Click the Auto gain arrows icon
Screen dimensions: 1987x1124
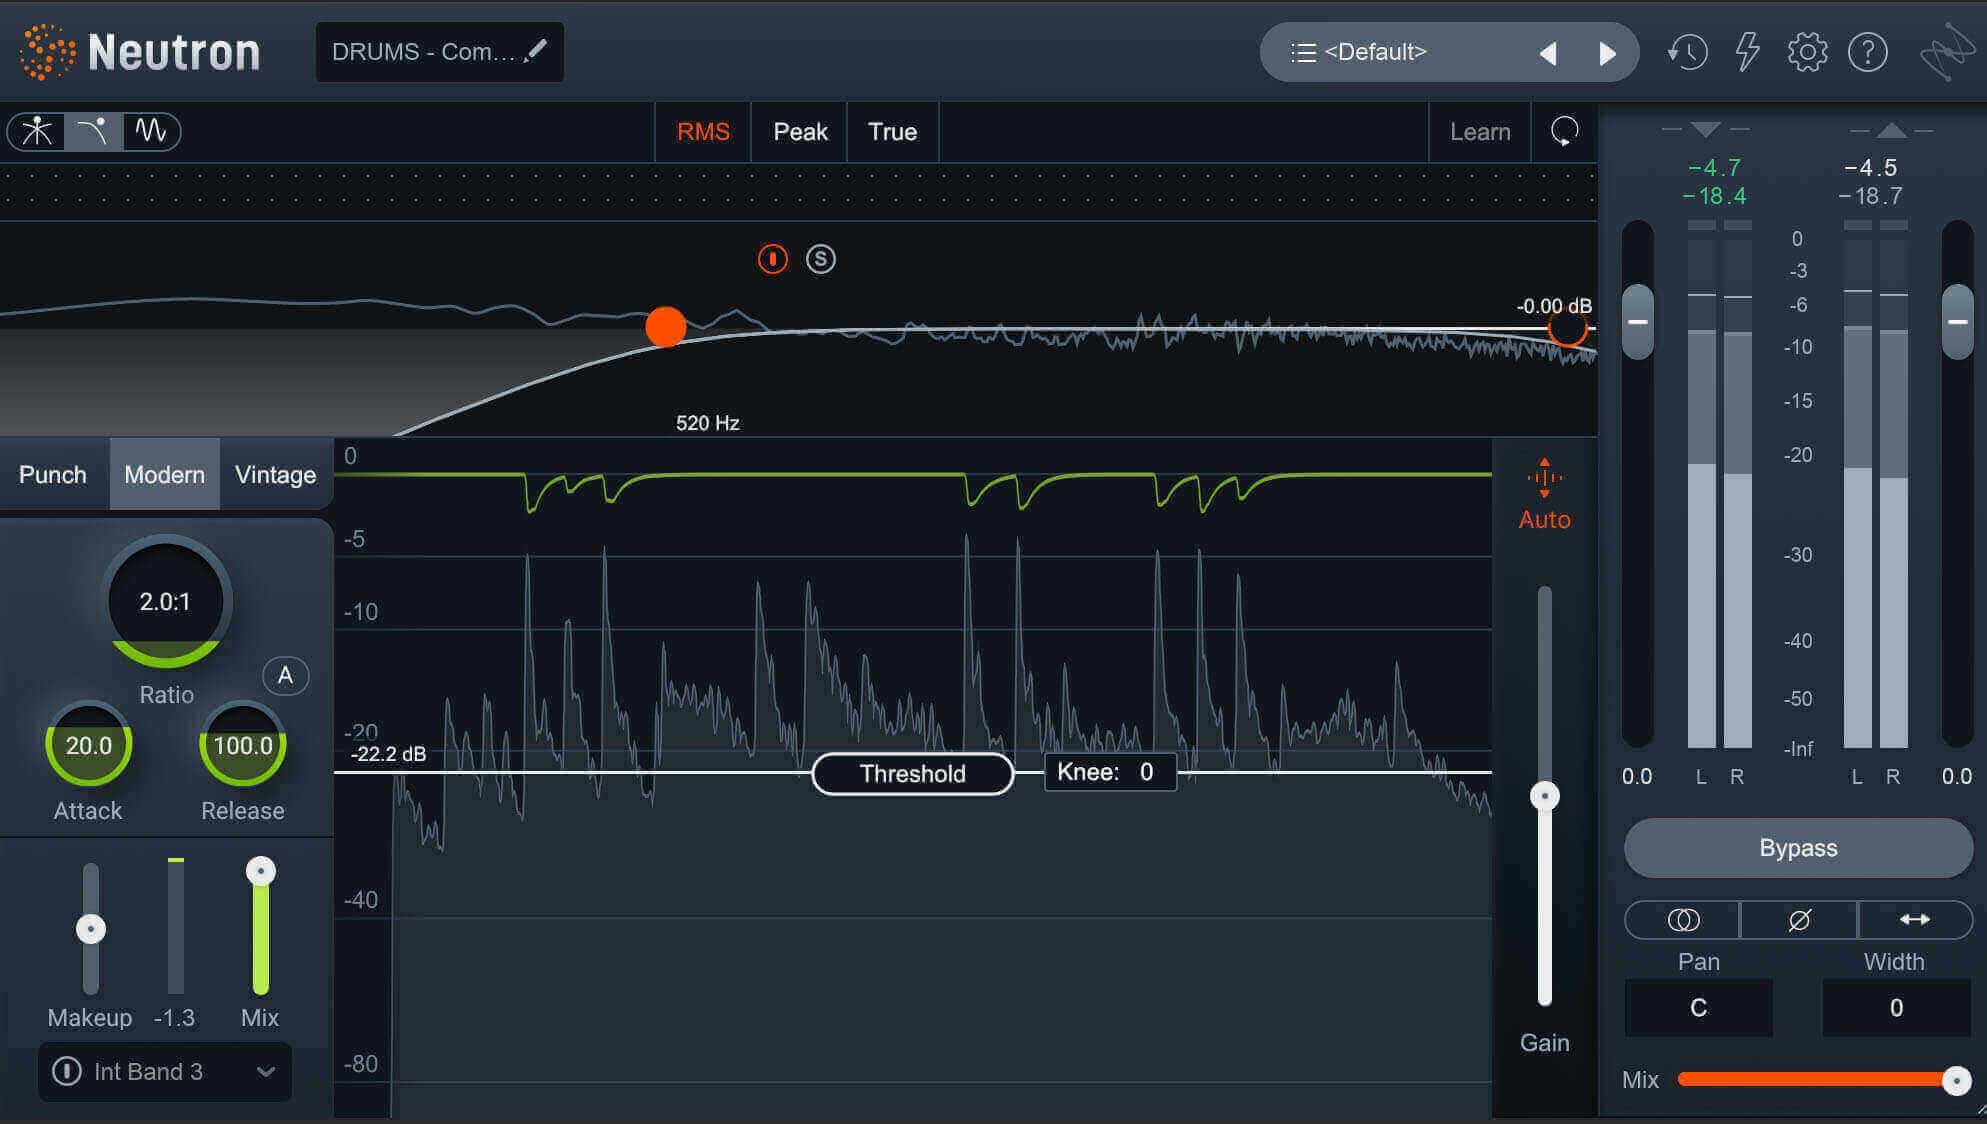click(1544, 478)
